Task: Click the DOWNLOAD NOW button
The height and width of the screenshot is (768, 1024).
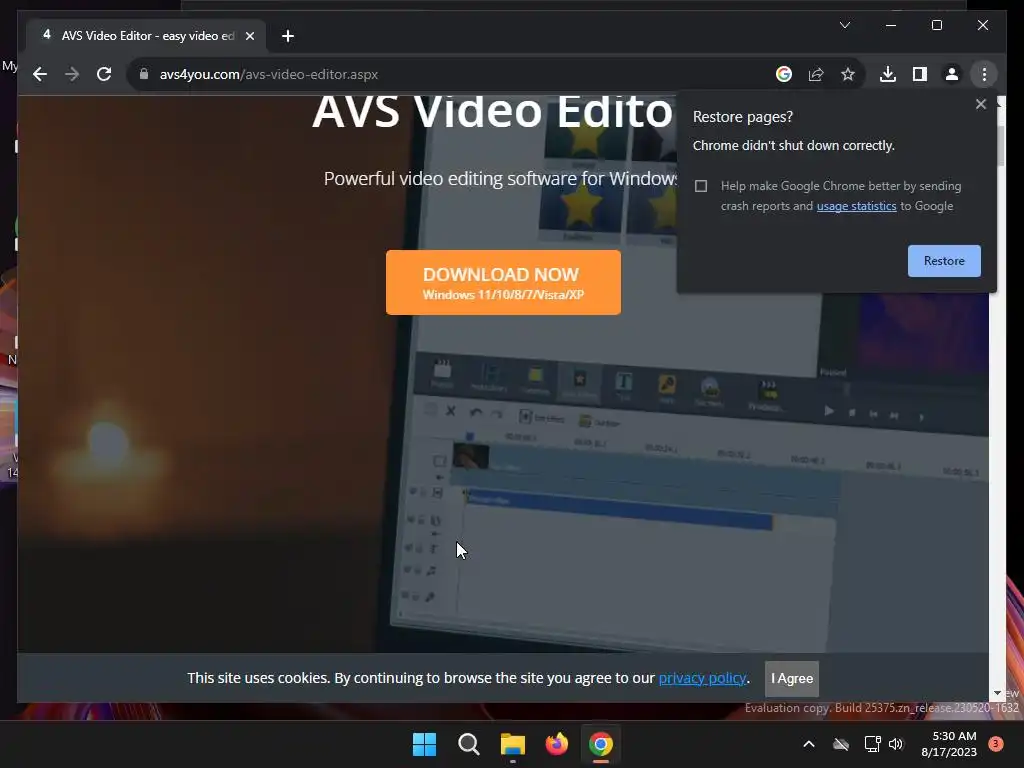Action: pyautogui.click(x=503, y=282)
